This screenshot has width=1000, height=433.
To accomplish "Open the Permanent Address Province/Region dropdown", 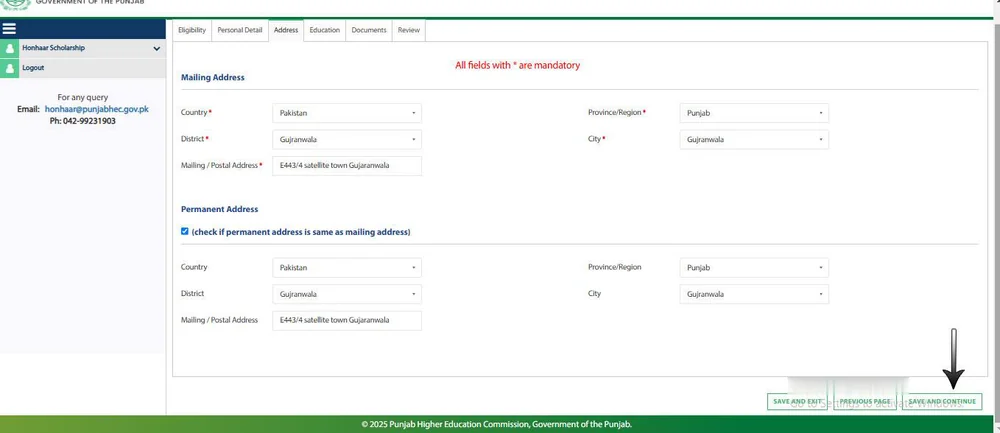I will point(754,268).
